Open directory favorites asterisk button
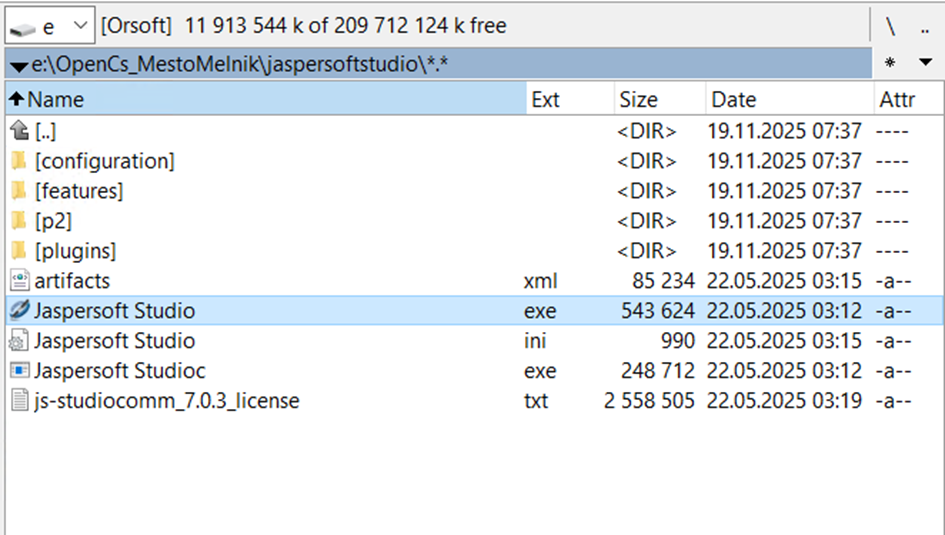This screenshot has height=535, width=945. tap(890, 63)
